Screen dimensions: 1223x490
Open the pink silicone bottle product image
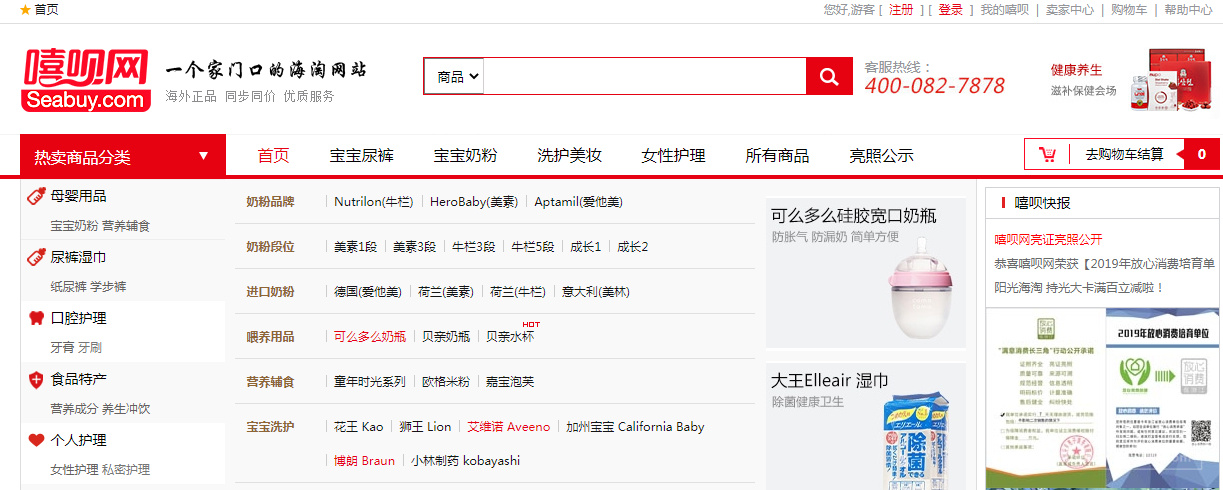[x=866, y=272]
